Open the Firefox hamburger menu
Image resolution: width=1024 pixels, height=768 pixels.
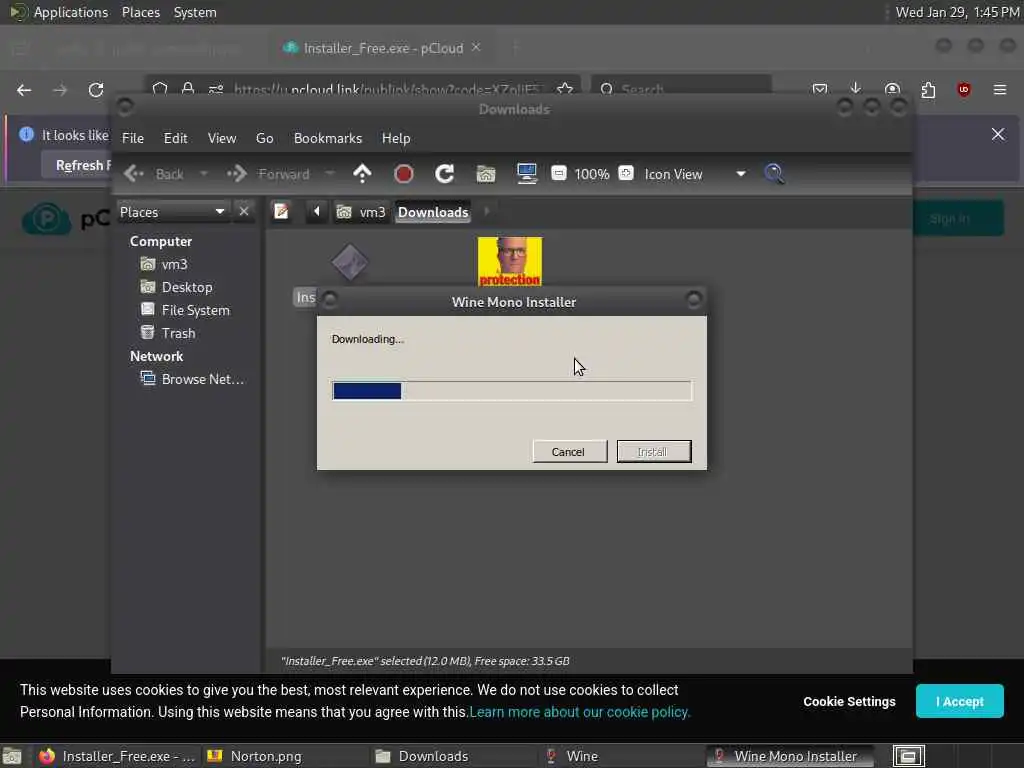[x=1000, y=89]
